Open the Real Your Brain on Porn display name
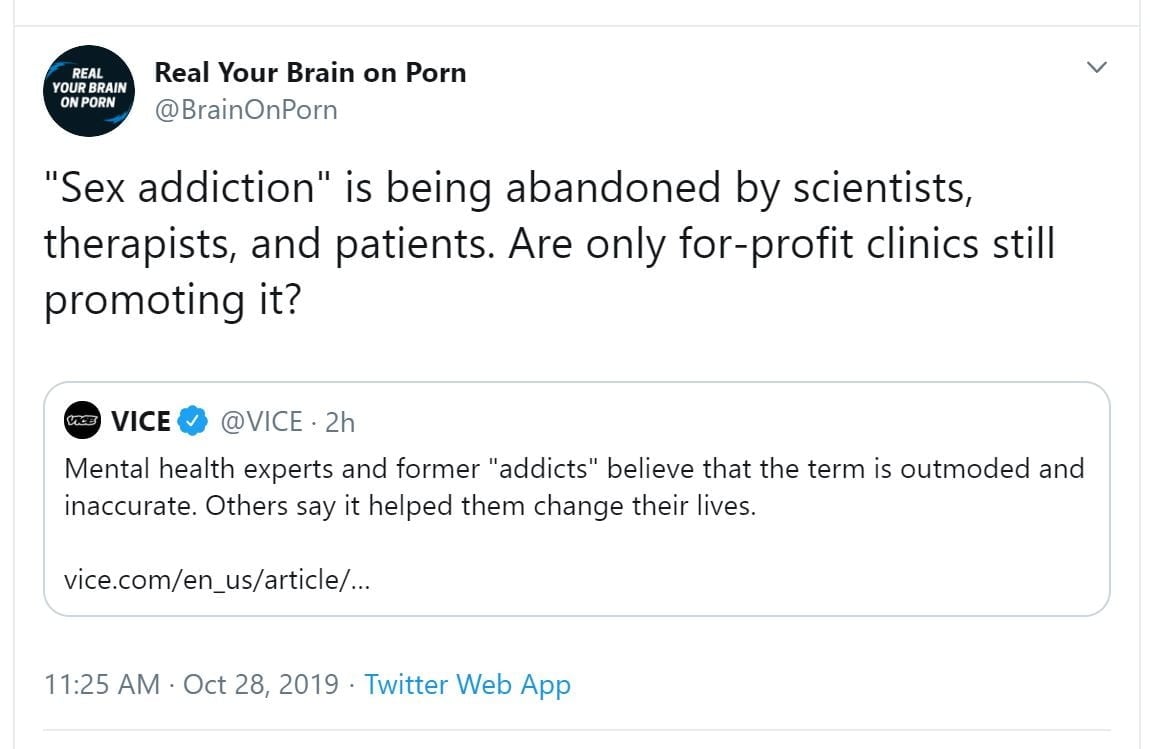This screenshot has height=749, width=1150. pyautogui.click(x=310, y=72)
